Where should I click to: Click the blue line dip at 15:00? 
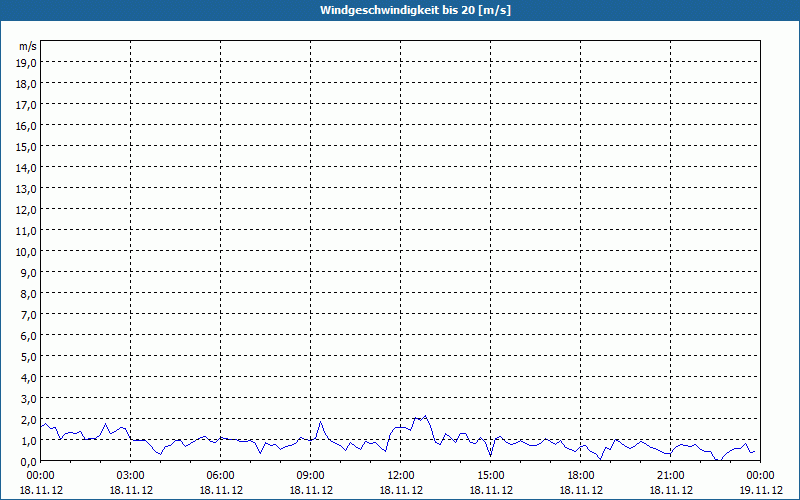491,456
